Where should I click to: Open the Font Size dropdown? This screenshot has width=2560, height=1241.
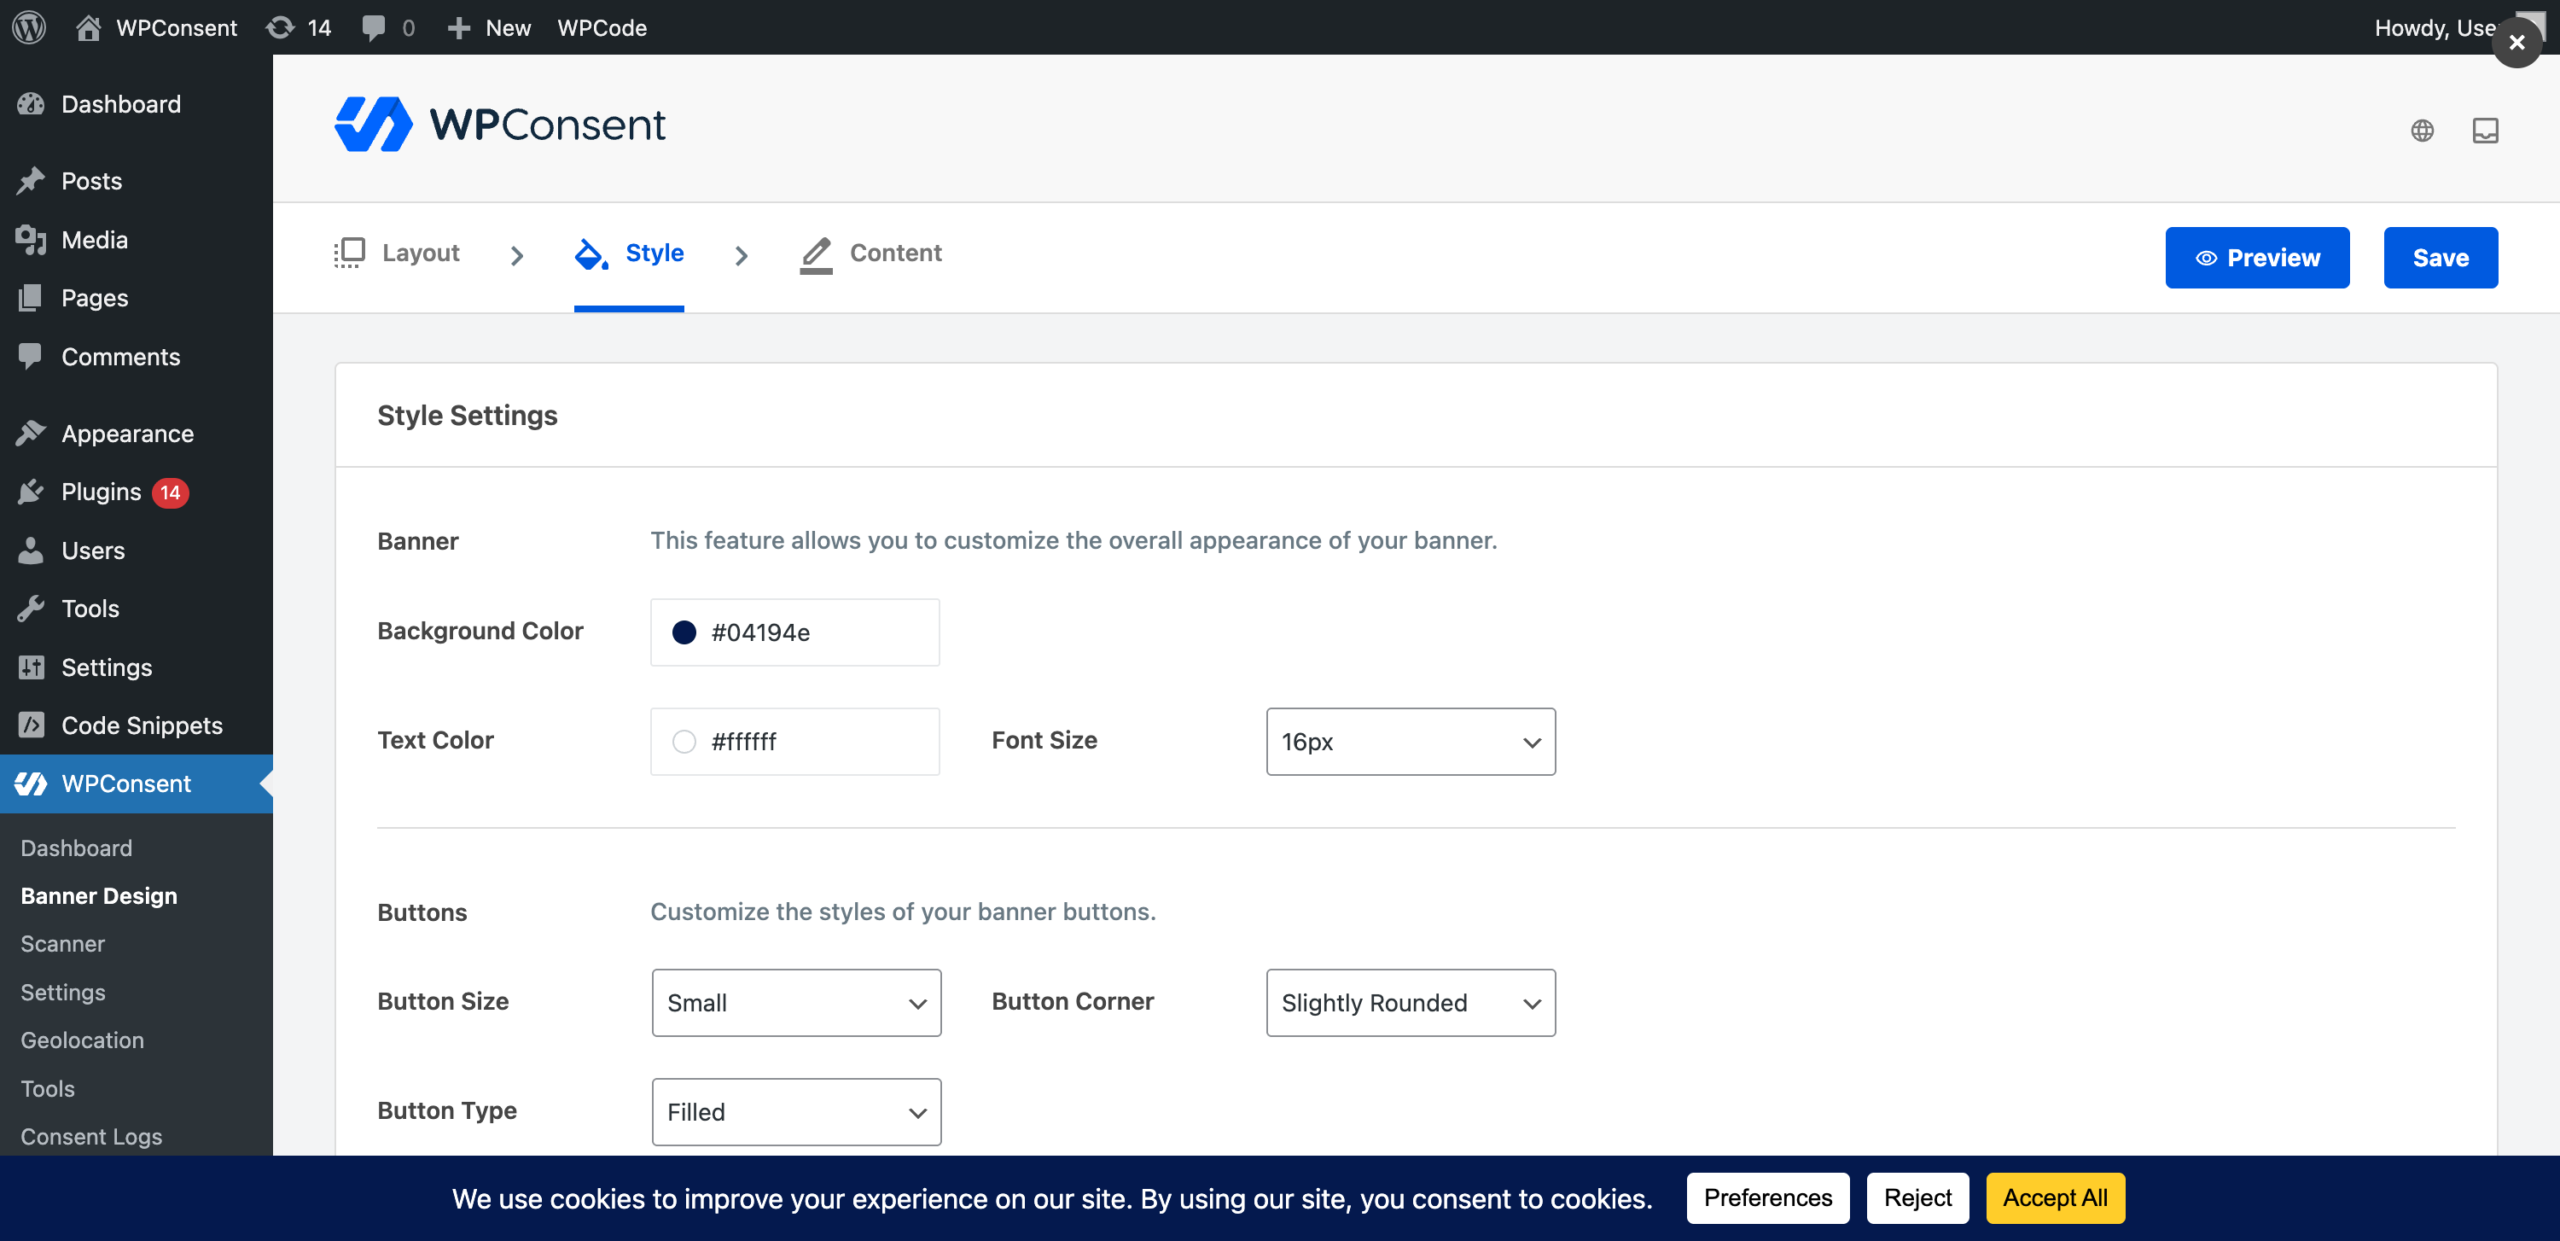1410,741
